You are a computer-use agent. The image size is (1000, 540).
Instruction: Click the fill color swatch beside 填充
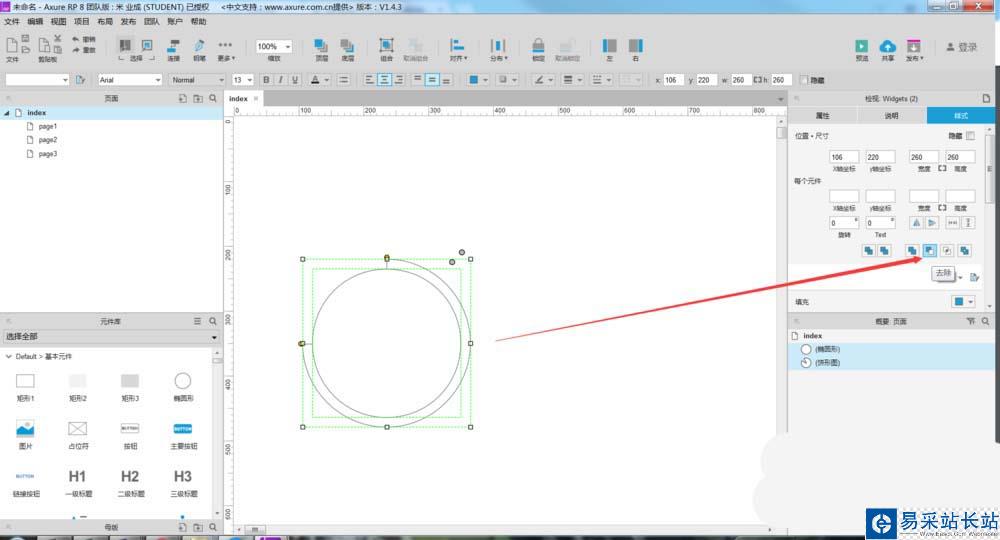tap(959, 302)
